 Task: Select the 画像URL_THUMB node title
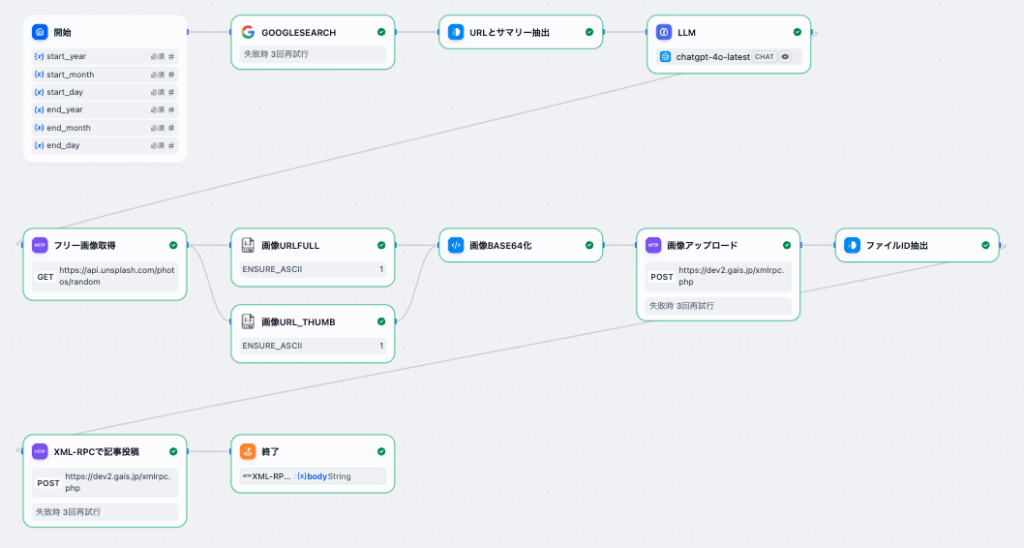tap(298, 321)
